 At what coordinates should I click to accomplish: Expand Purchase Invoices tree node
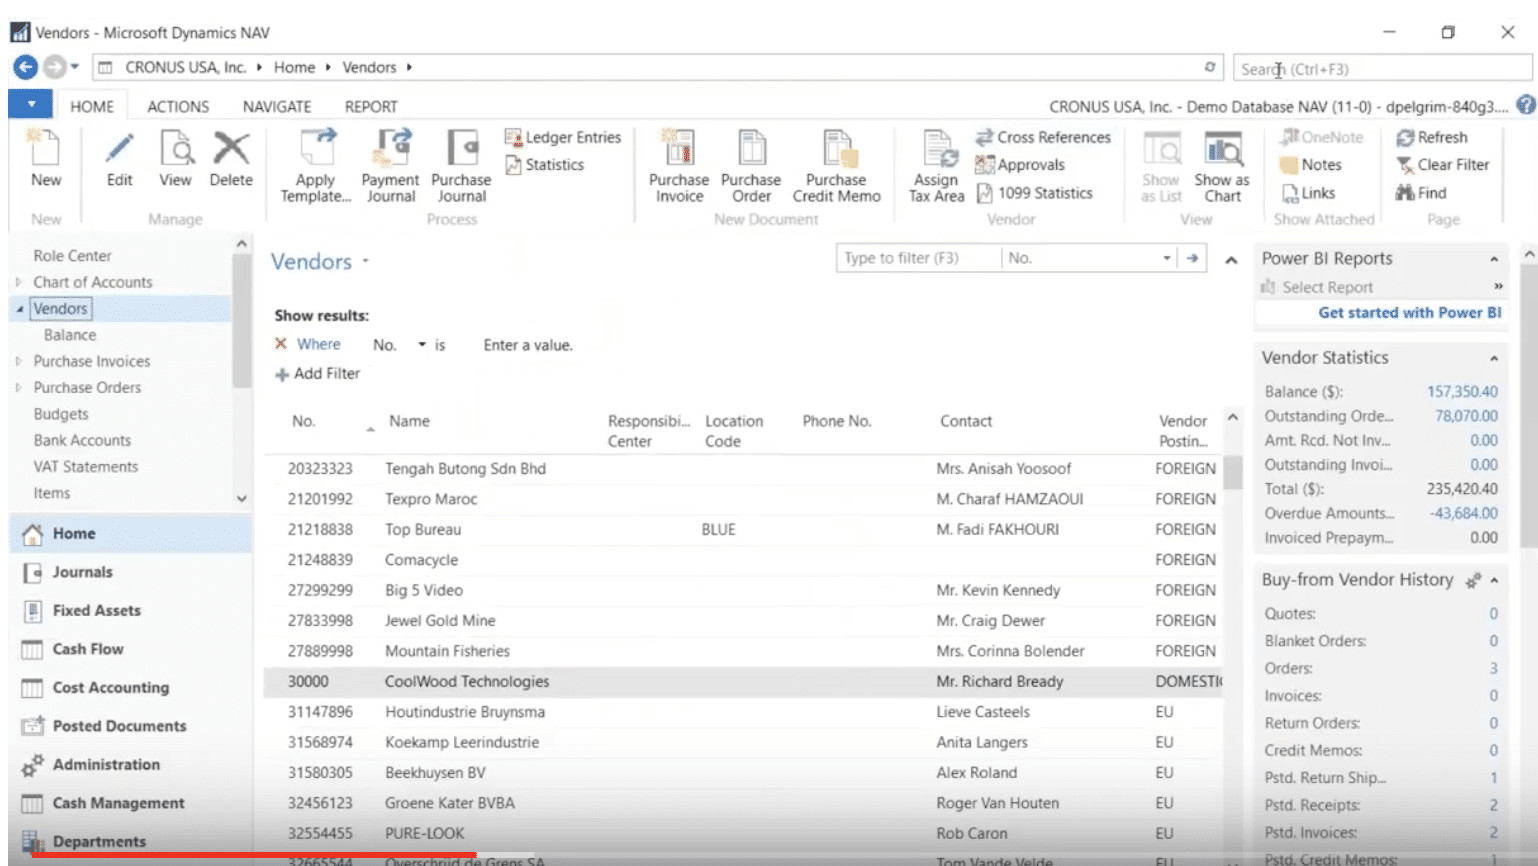(18, 361)
